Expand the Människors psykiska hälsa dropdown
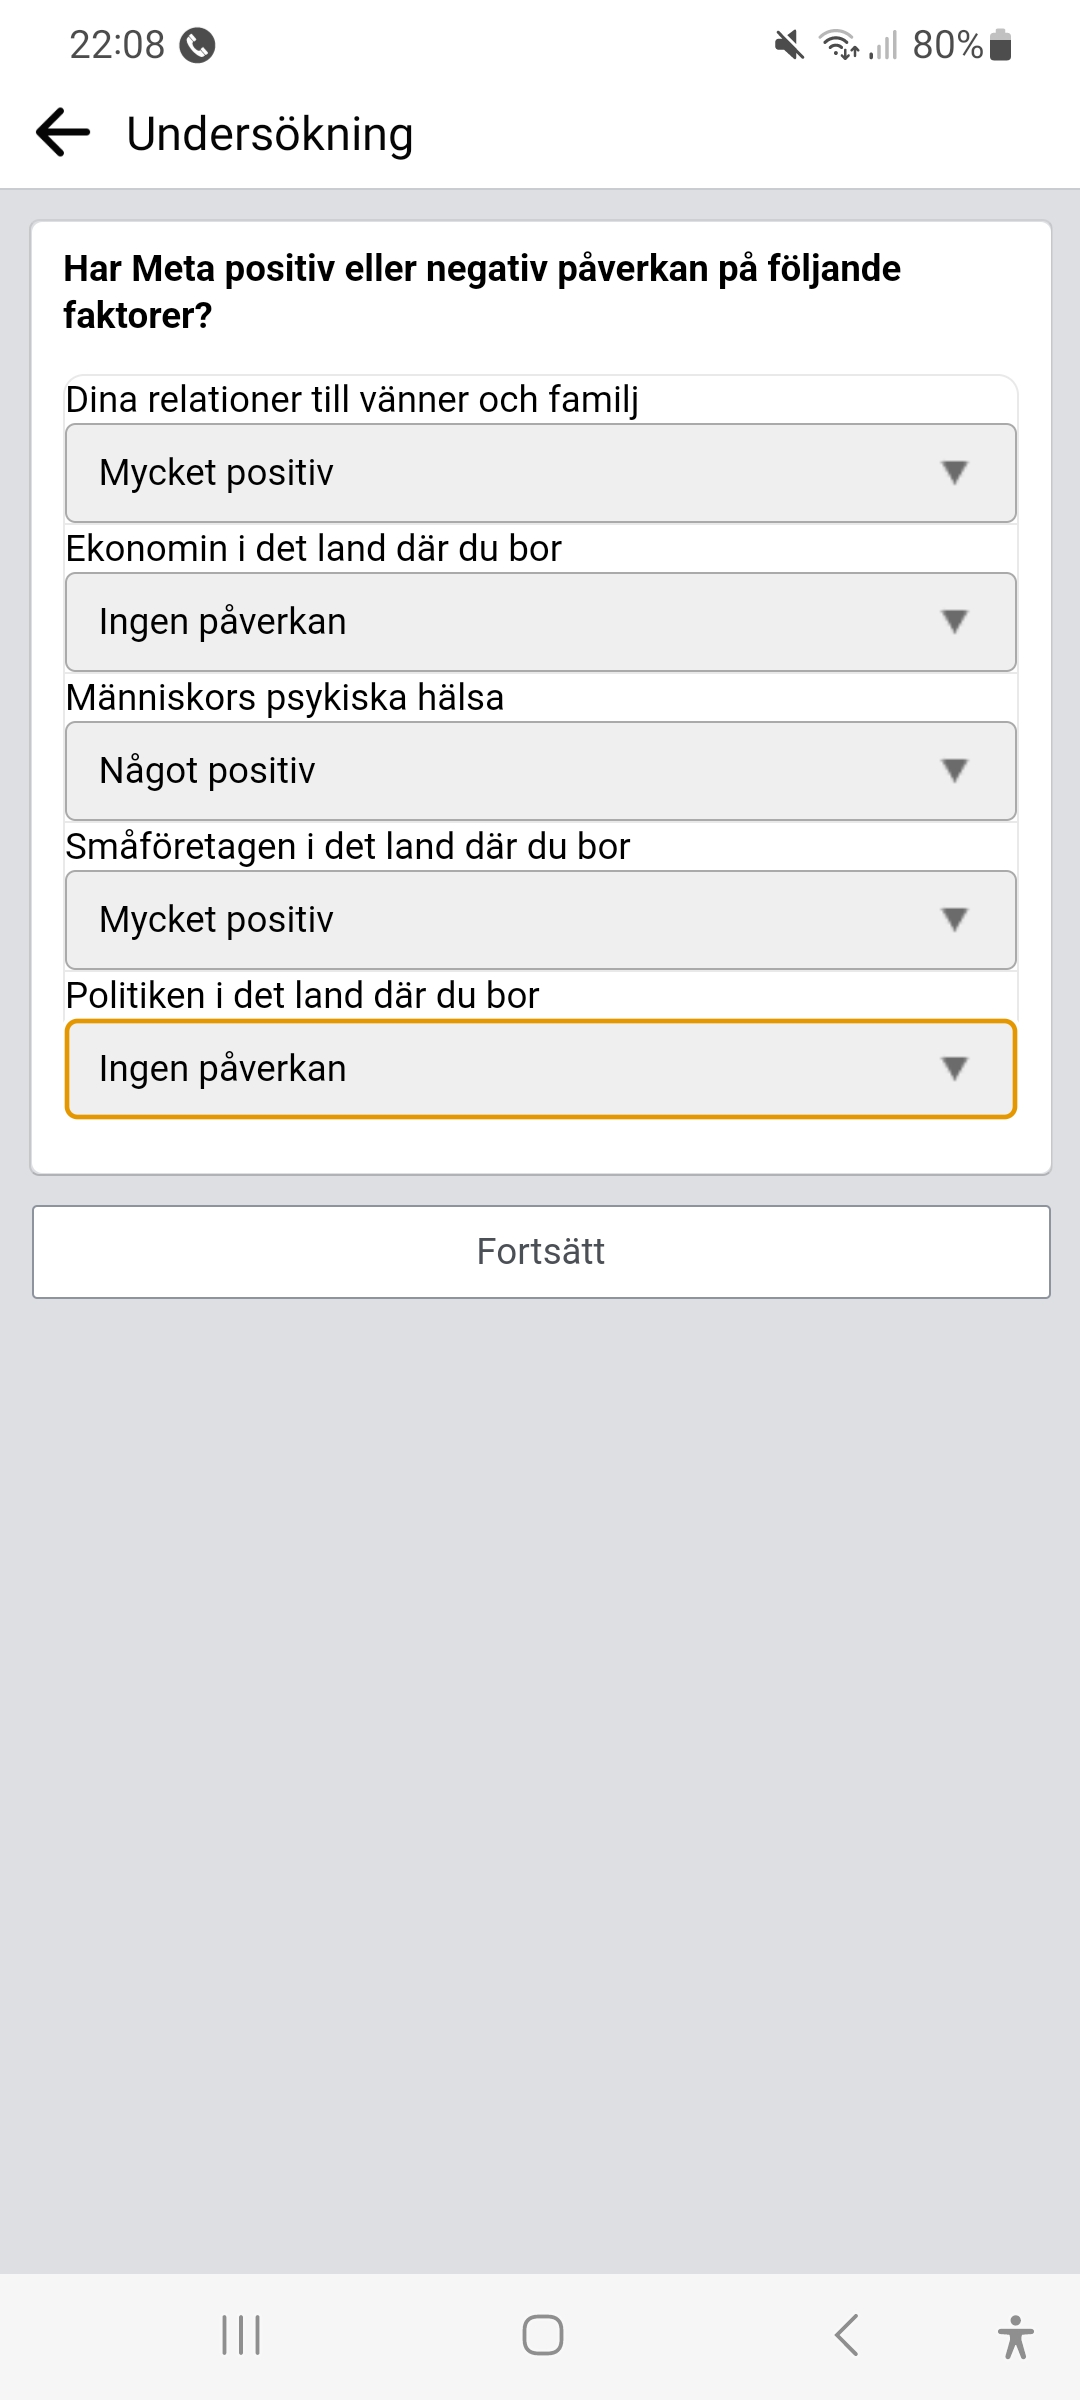Viewport: 1080px width, 2400px height. click(x=540, y=771)
